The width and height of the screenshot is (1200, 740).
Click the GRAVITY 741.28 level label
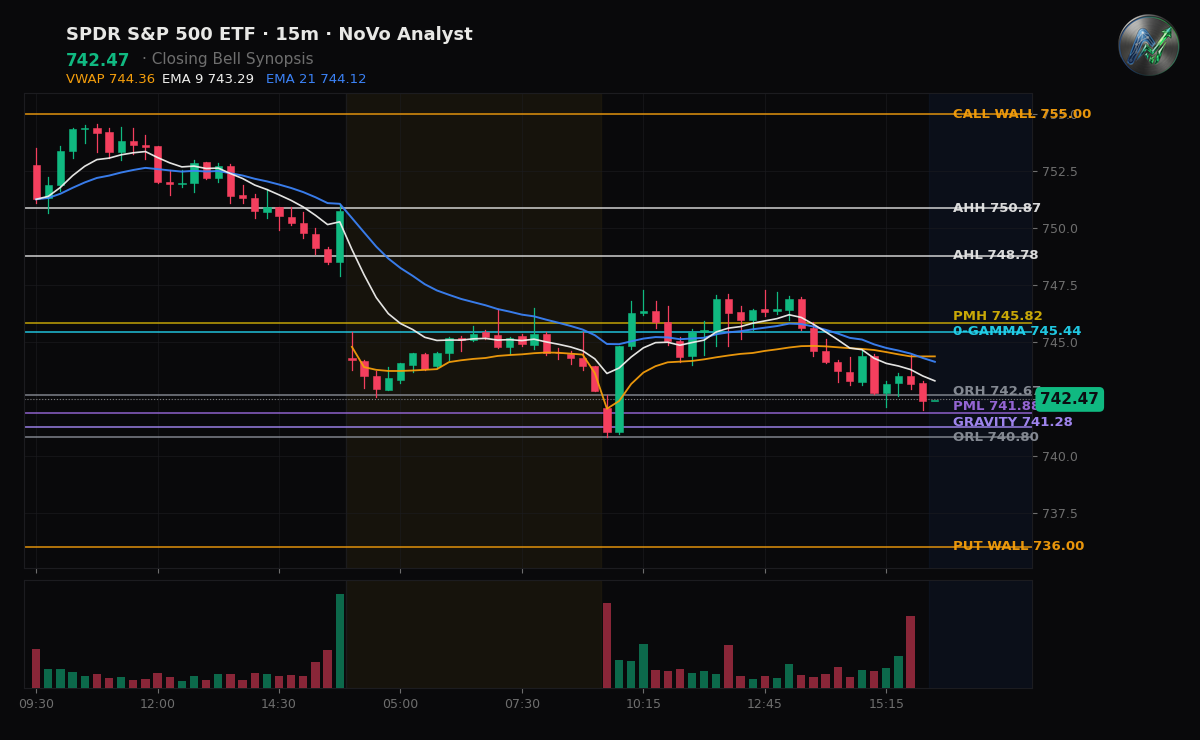[1013, 422]
